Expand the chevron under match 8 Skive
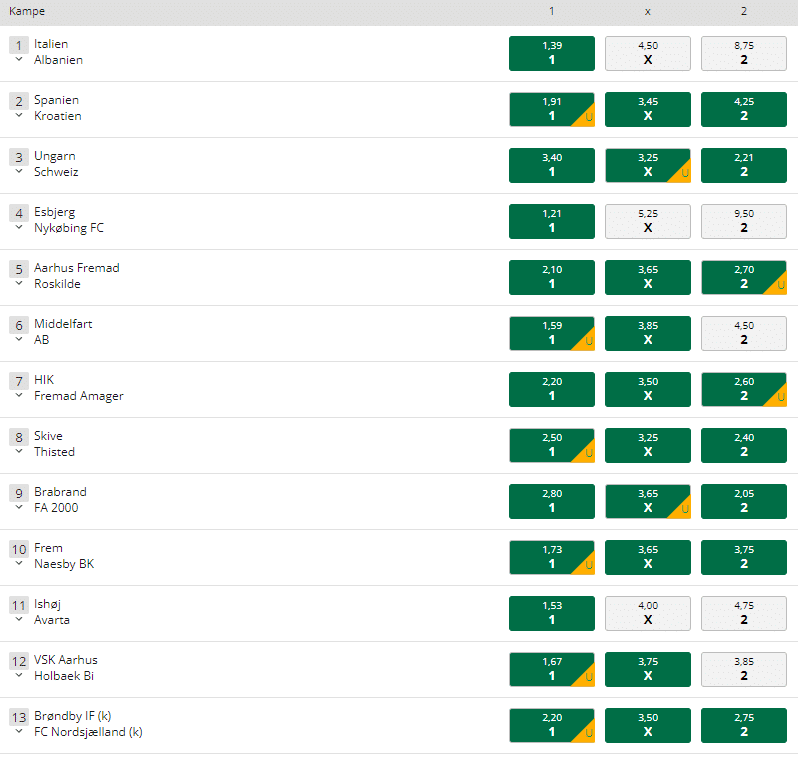This screenshot has width=798, height=762. click(x=19, y=451)
